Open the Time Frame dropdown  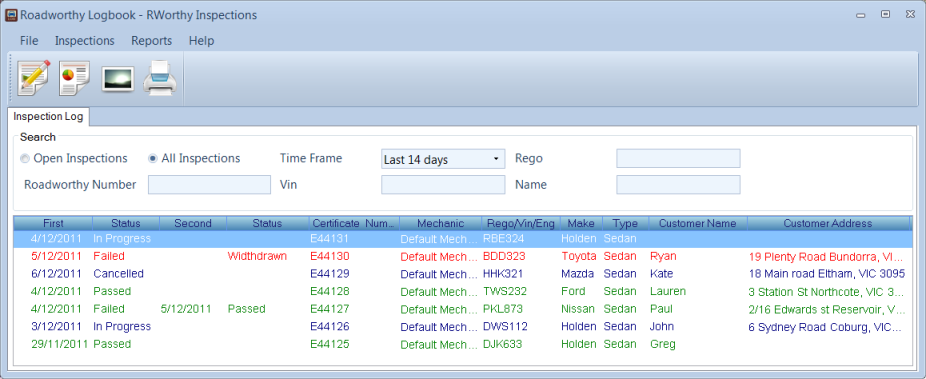443,159
